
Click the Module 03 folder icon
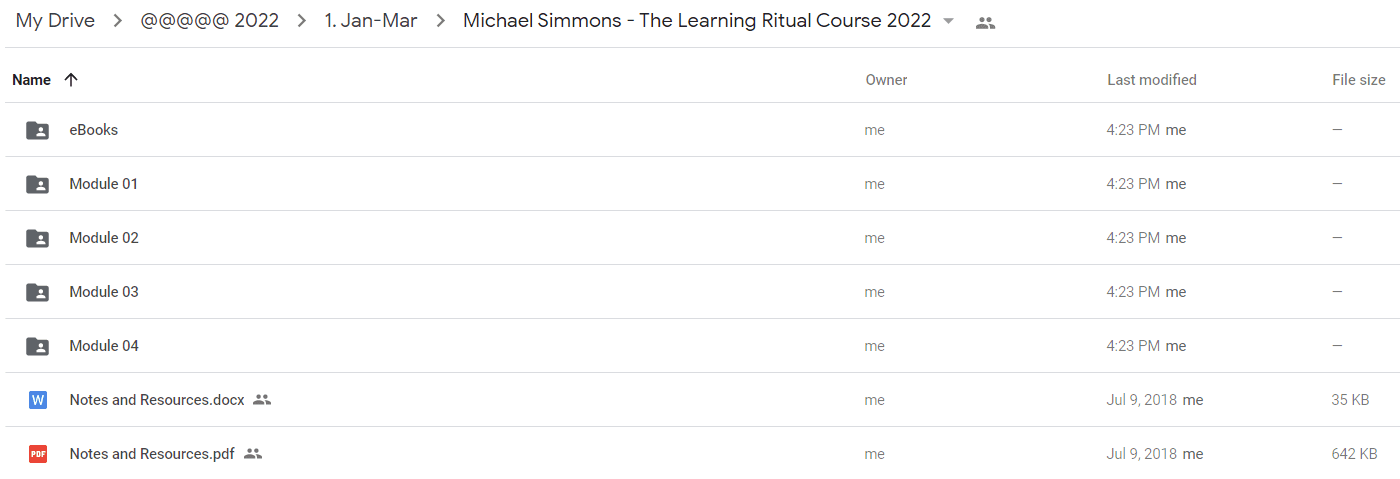(x=37, y=292)
